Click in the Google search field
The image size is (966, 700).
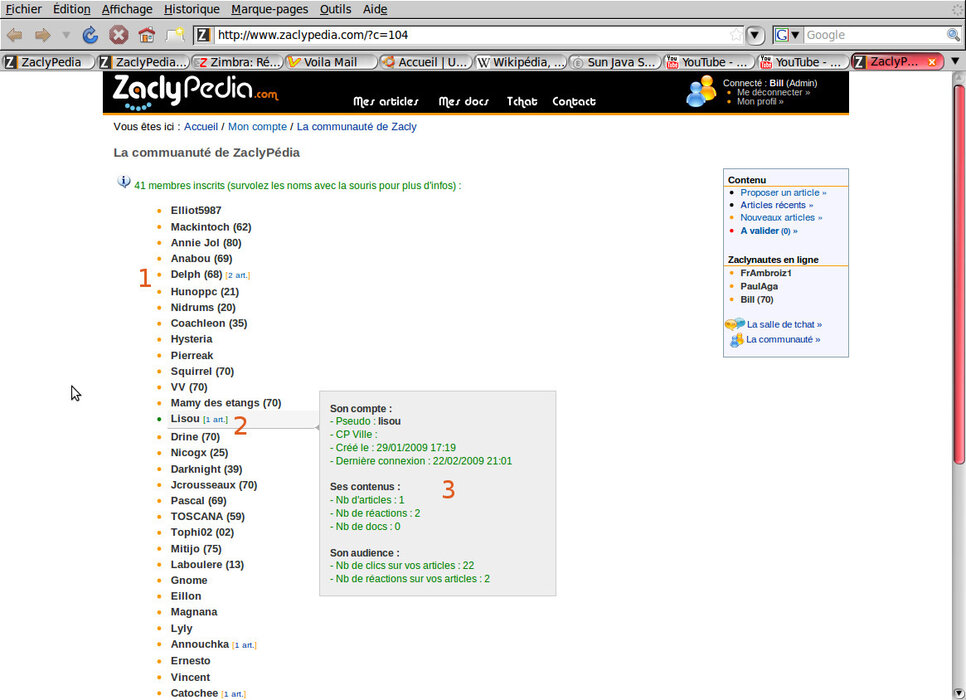(x=873, y=35)
